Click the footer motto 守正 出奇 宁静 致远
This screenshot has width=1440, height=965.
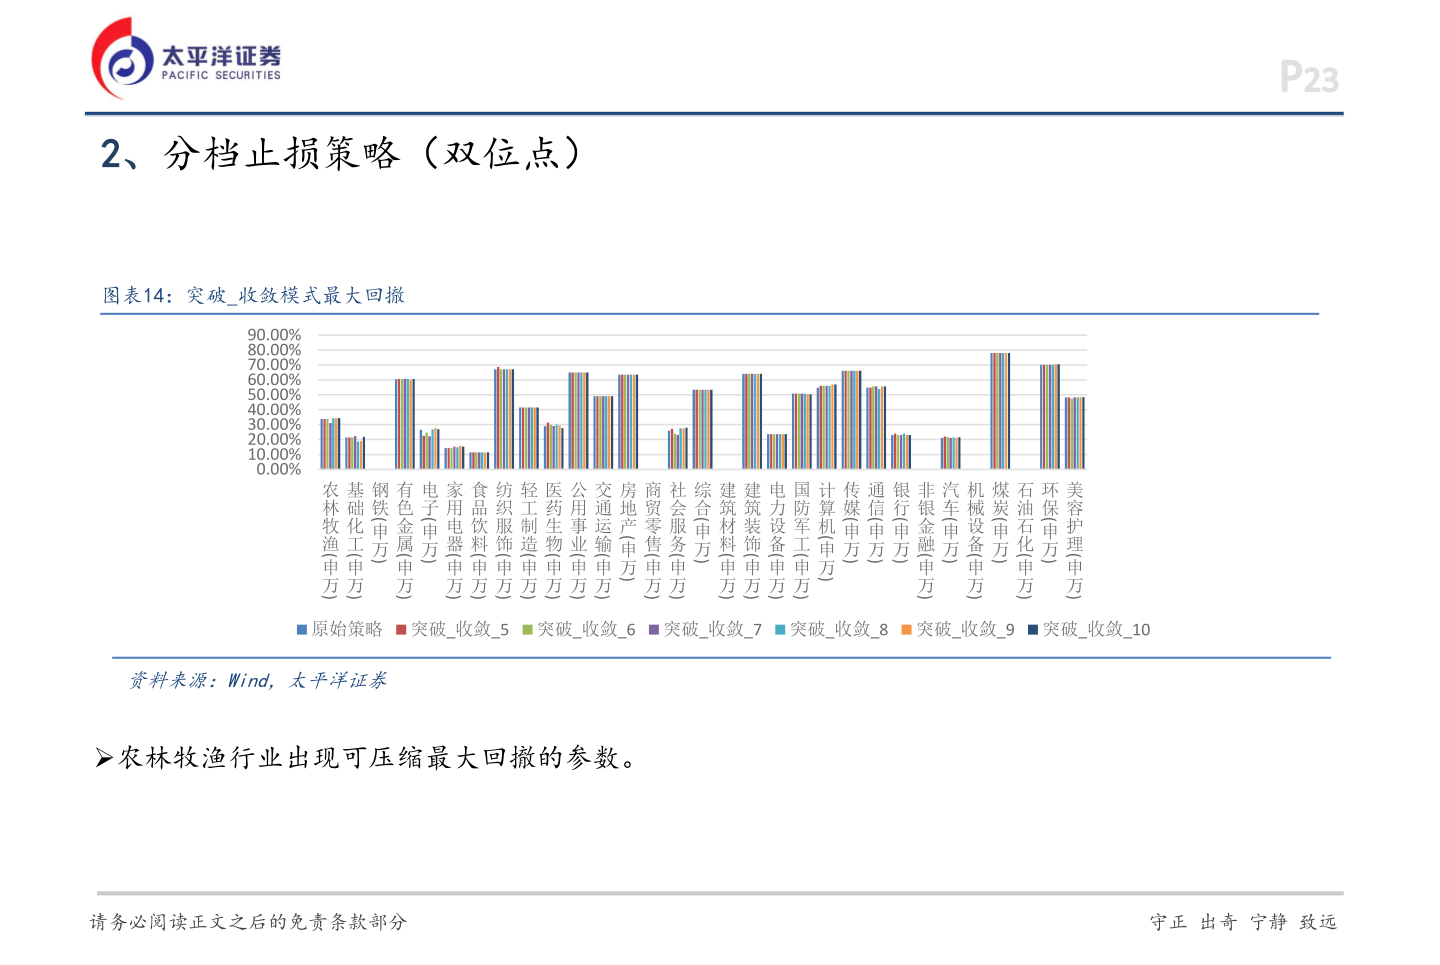click(1243, 922)
